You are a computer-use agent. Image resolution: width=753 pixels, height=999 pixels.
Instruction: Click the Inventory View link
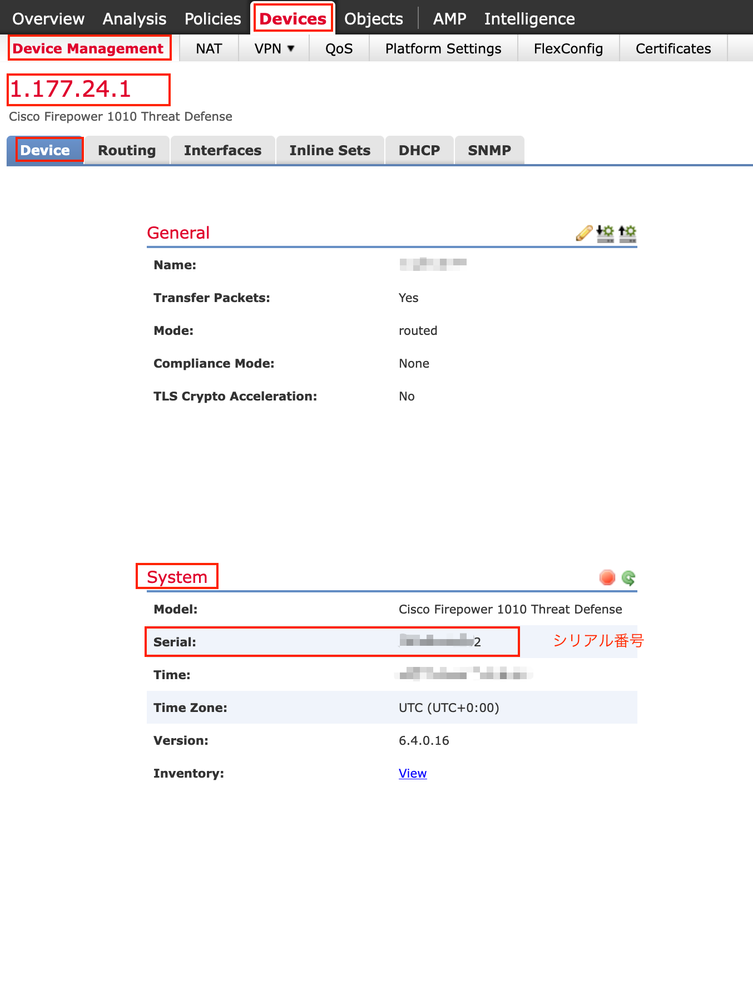click(413, 773)
